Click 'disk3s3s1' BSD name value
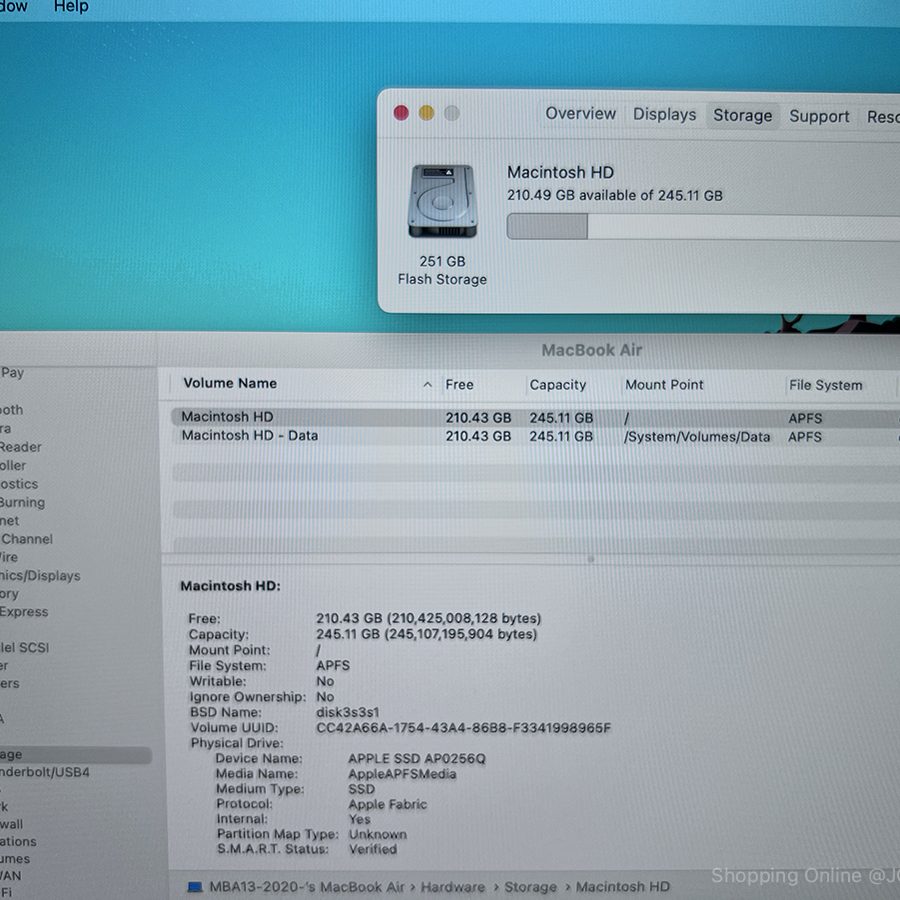This screenshot has width=900, height=900. [347, 712]
